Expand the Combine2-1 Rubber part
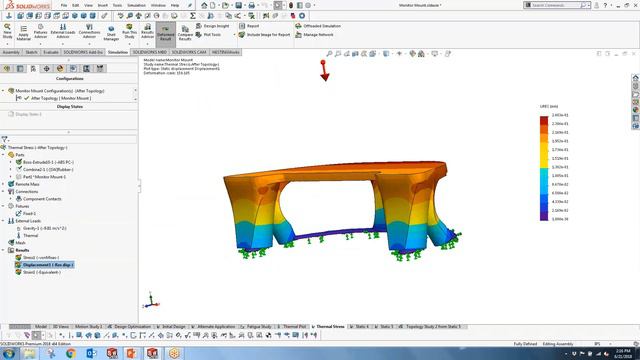640x360 pixels. point(11,169)
